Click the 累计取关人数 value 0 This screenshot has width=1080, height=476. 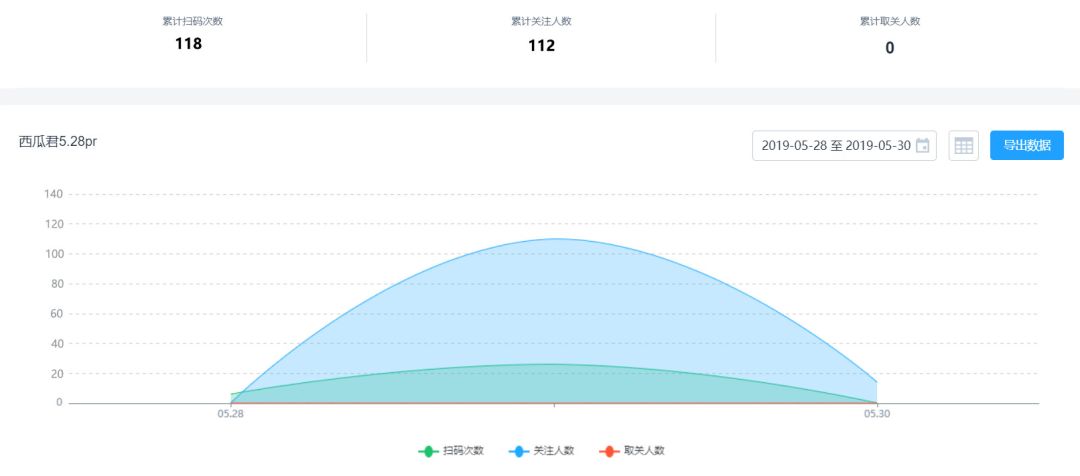click(x=890, y=48)
